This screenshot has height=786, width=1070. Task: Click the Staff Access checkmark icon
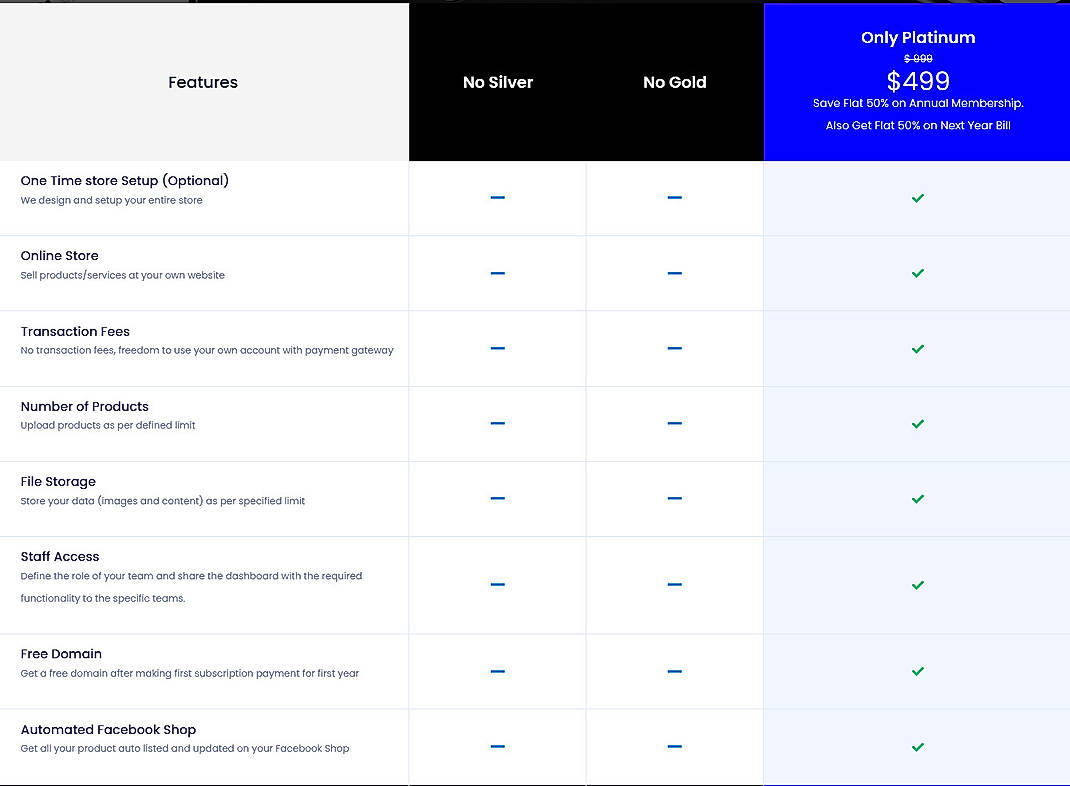tap(917, 585)
